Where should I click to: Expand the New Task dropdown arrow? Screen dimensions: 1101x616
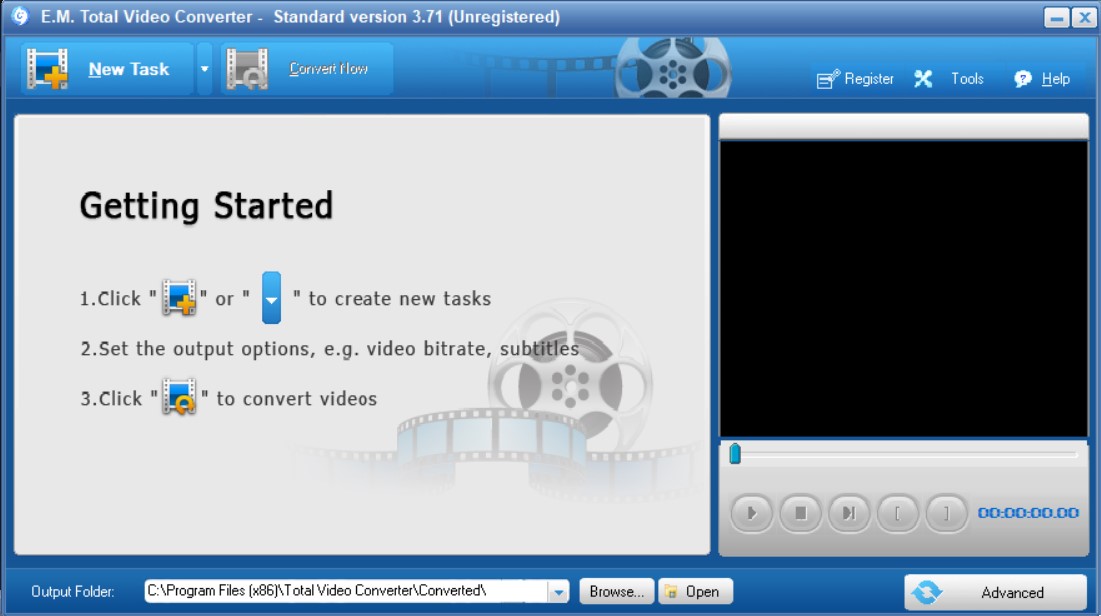point(207,68)
